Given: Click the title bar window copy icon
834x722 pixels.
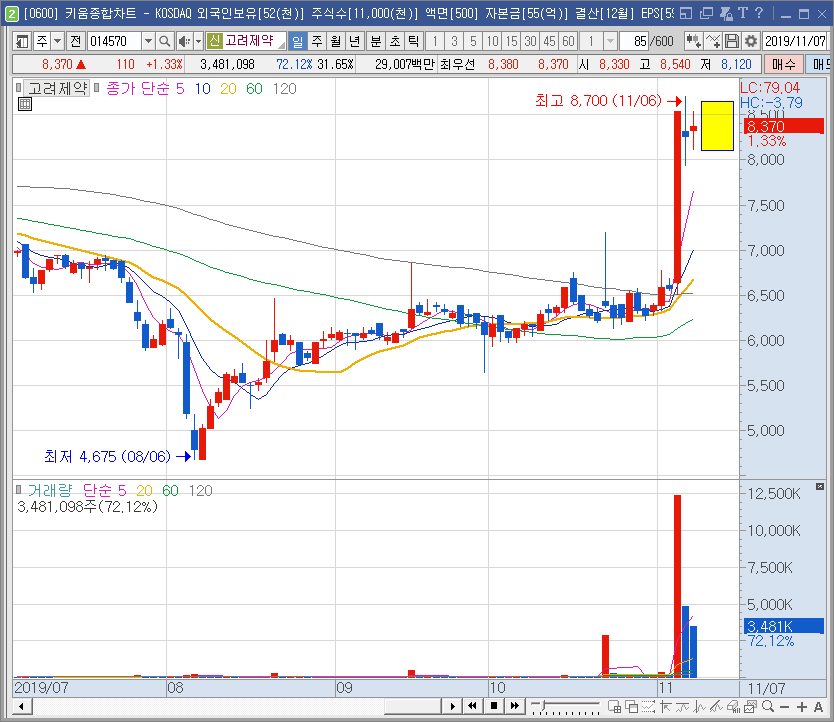Looking at the screenshot, I should click(706, 13).
